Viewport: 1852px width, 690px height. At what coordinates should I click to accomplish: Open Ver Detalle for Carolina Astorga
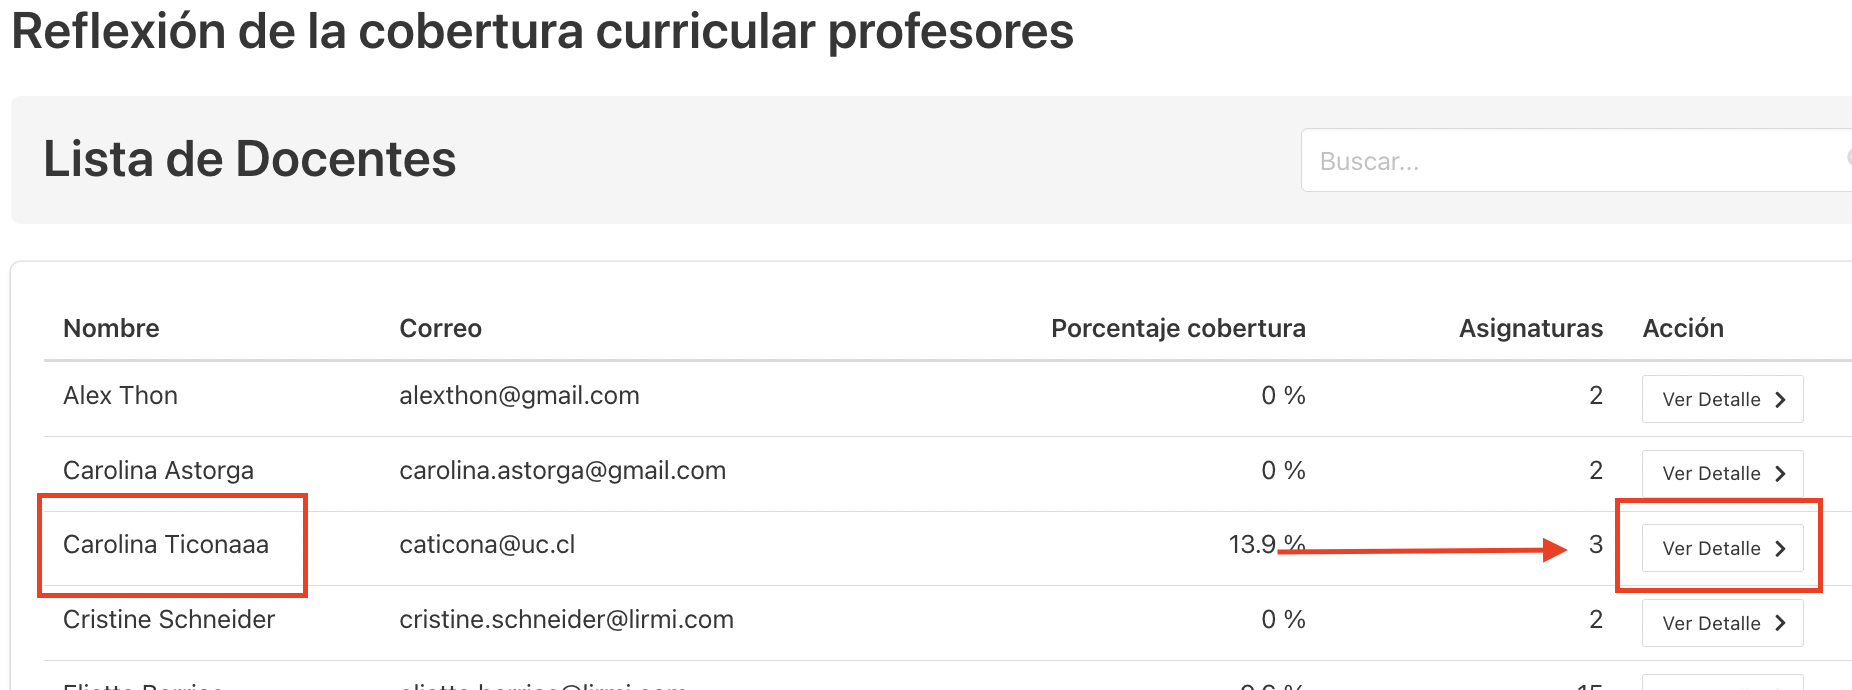pos(1722,473)
